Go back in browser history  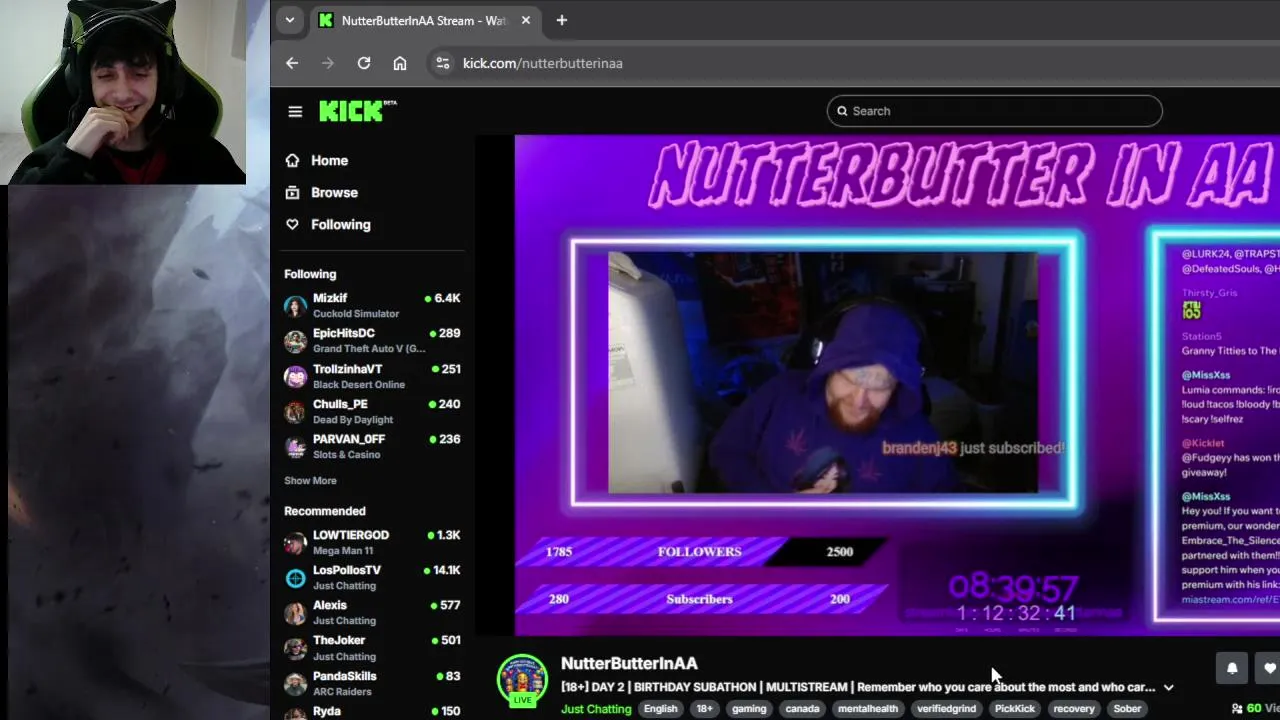pyautogui.click(x=292, y=63)
